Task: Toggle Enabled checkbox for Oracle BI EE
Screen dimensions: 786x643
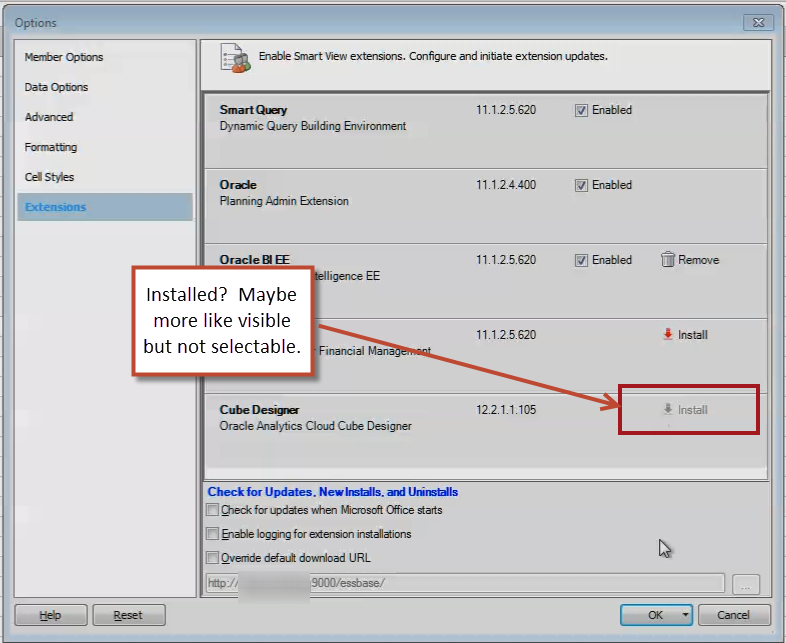Action: coord(581,260)
